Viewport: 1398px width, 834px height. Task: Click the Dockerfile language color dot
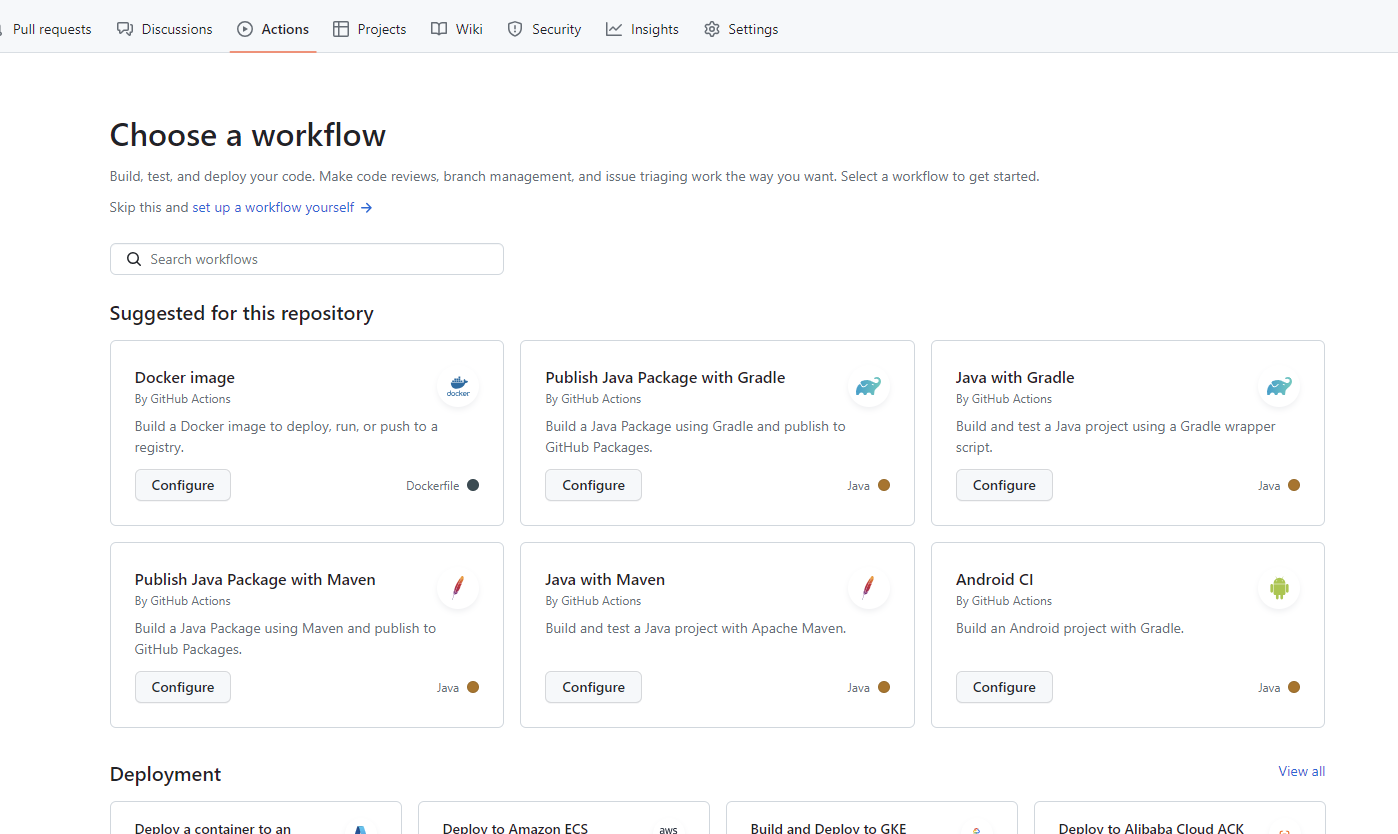click(473, 485)
